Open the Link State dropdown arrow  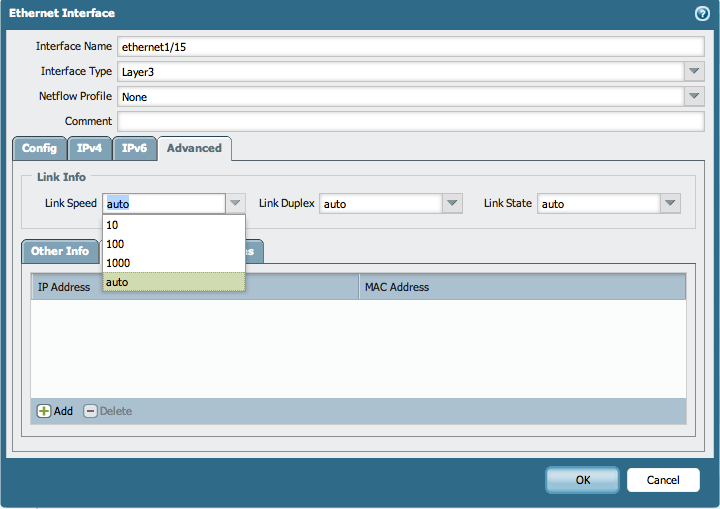coord(670,203)
